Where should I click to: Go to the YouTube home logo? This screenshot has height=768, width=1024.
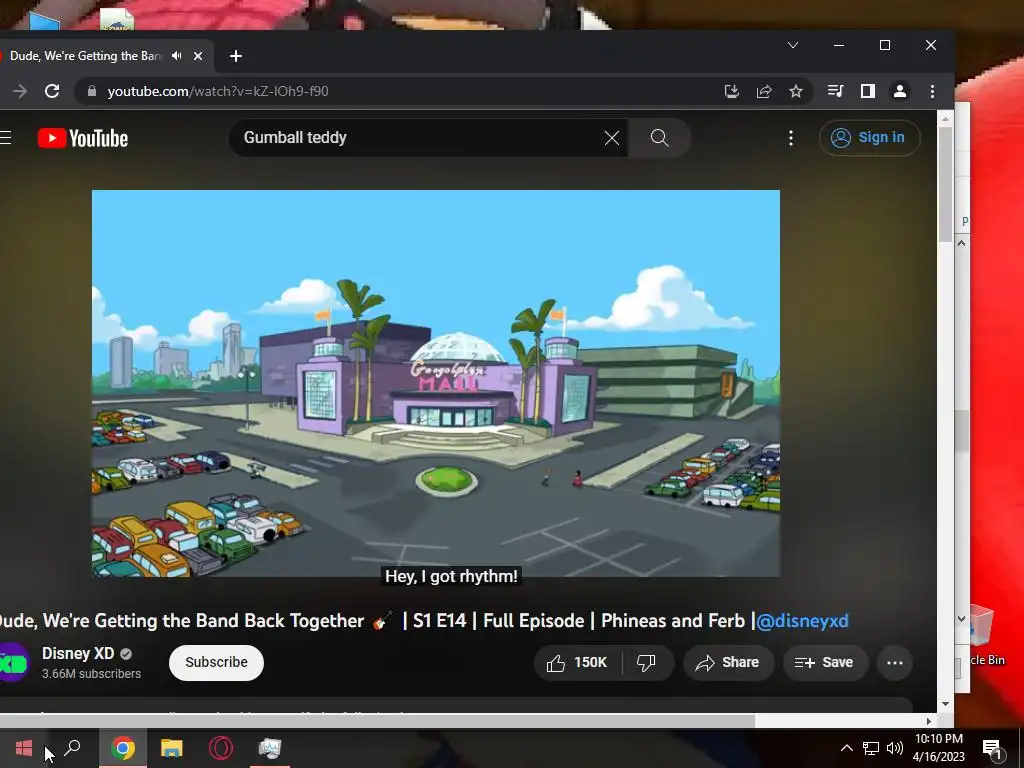pyautogui.click(x=83, y=138)
